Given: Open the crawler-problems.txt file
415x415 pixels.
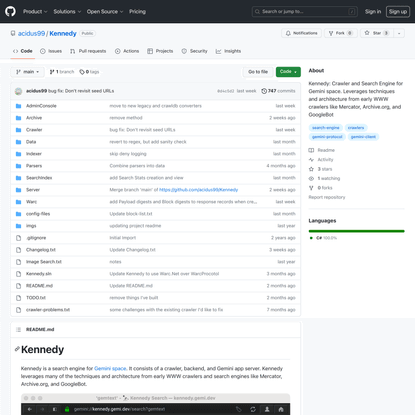Looking at the screenshot, I should pos(48,310).
